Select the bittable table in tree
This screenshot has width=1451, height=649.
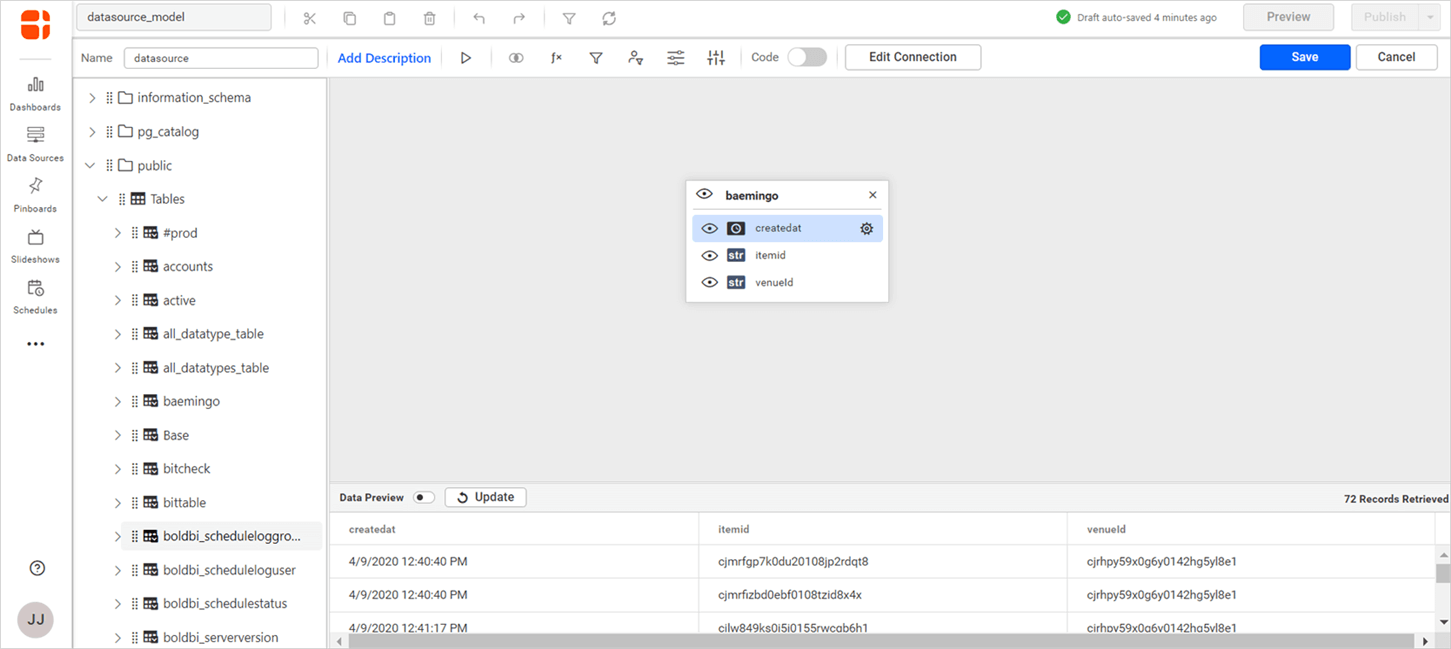184,503
